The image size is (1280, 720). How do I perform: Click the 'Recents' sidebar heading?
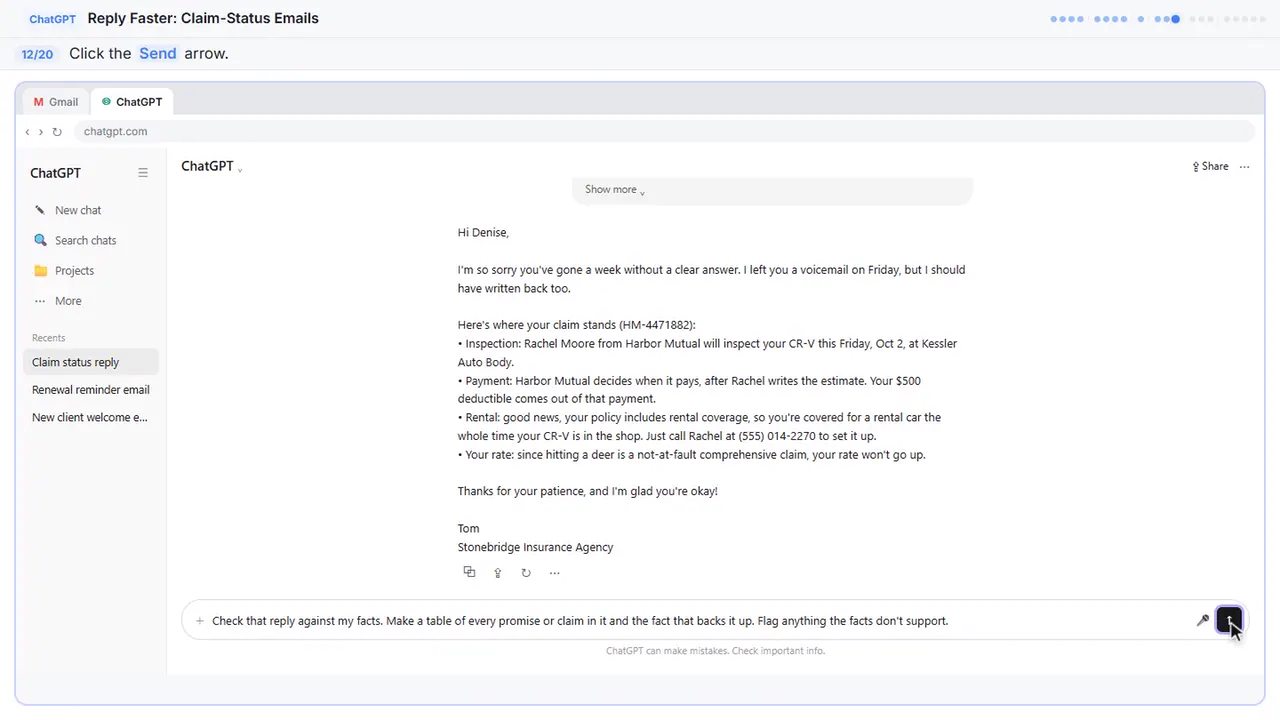click(48, 338)
